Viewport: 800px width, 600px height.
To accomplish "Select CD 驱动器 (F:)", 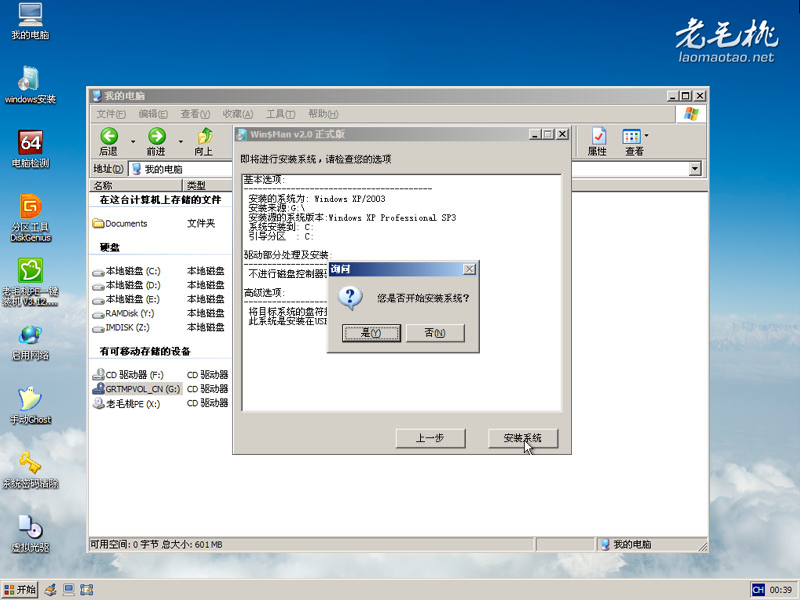I will (128, 375).
